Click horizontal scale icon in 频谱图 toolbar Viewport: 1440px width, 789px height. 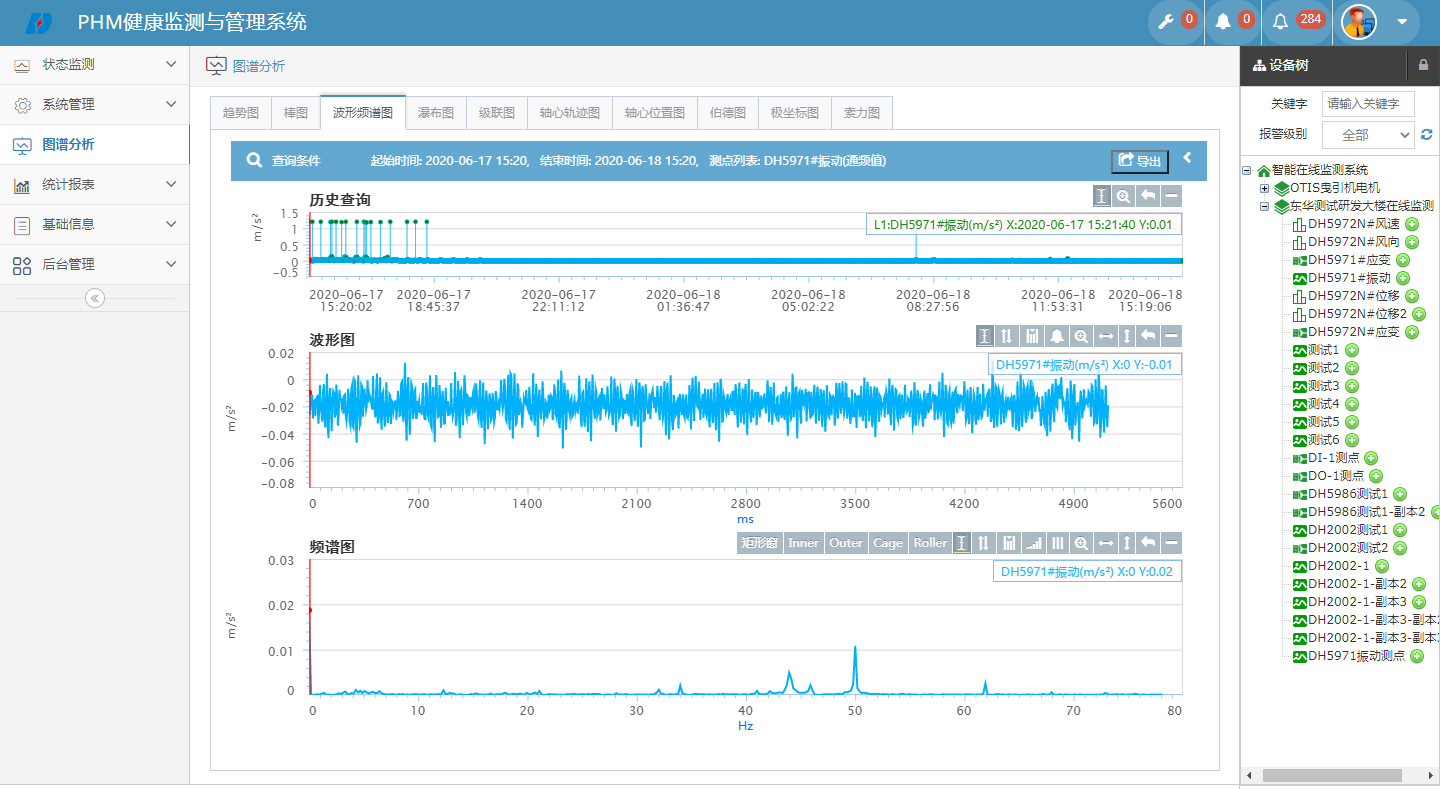[1105, 543]
